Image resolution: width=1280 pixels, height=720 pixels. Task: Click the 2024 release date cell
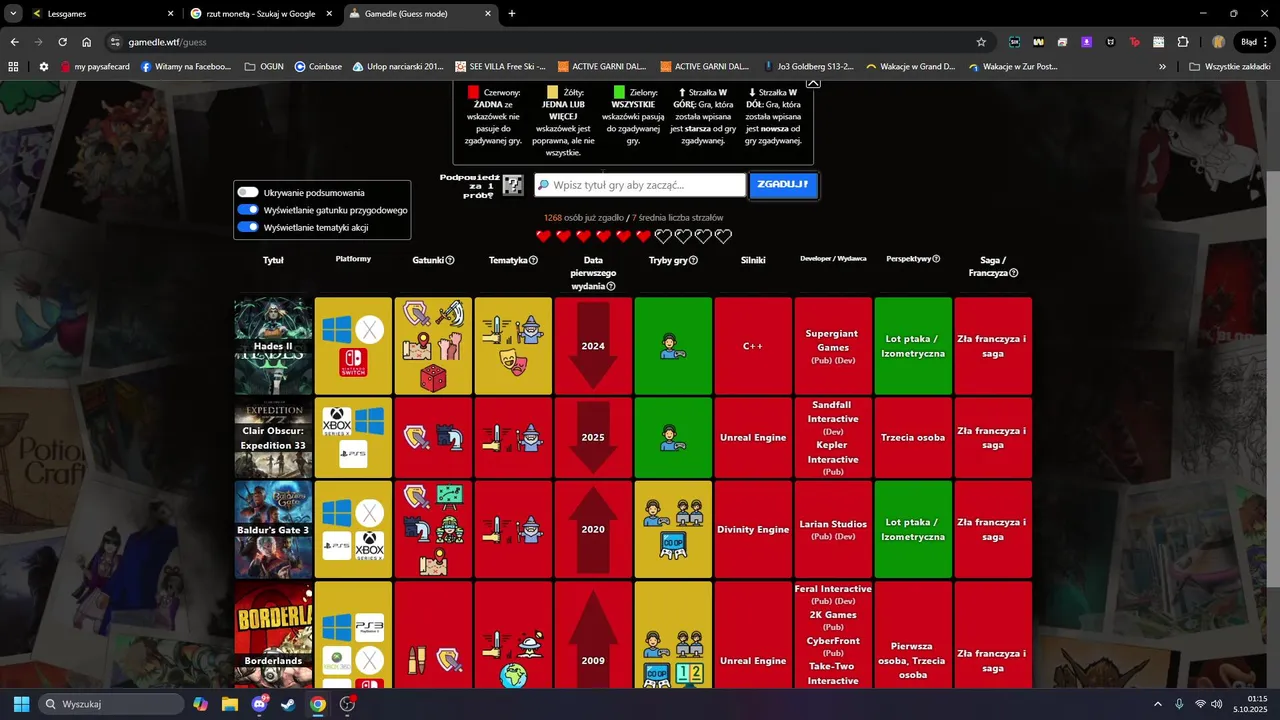tap(593, 346)
